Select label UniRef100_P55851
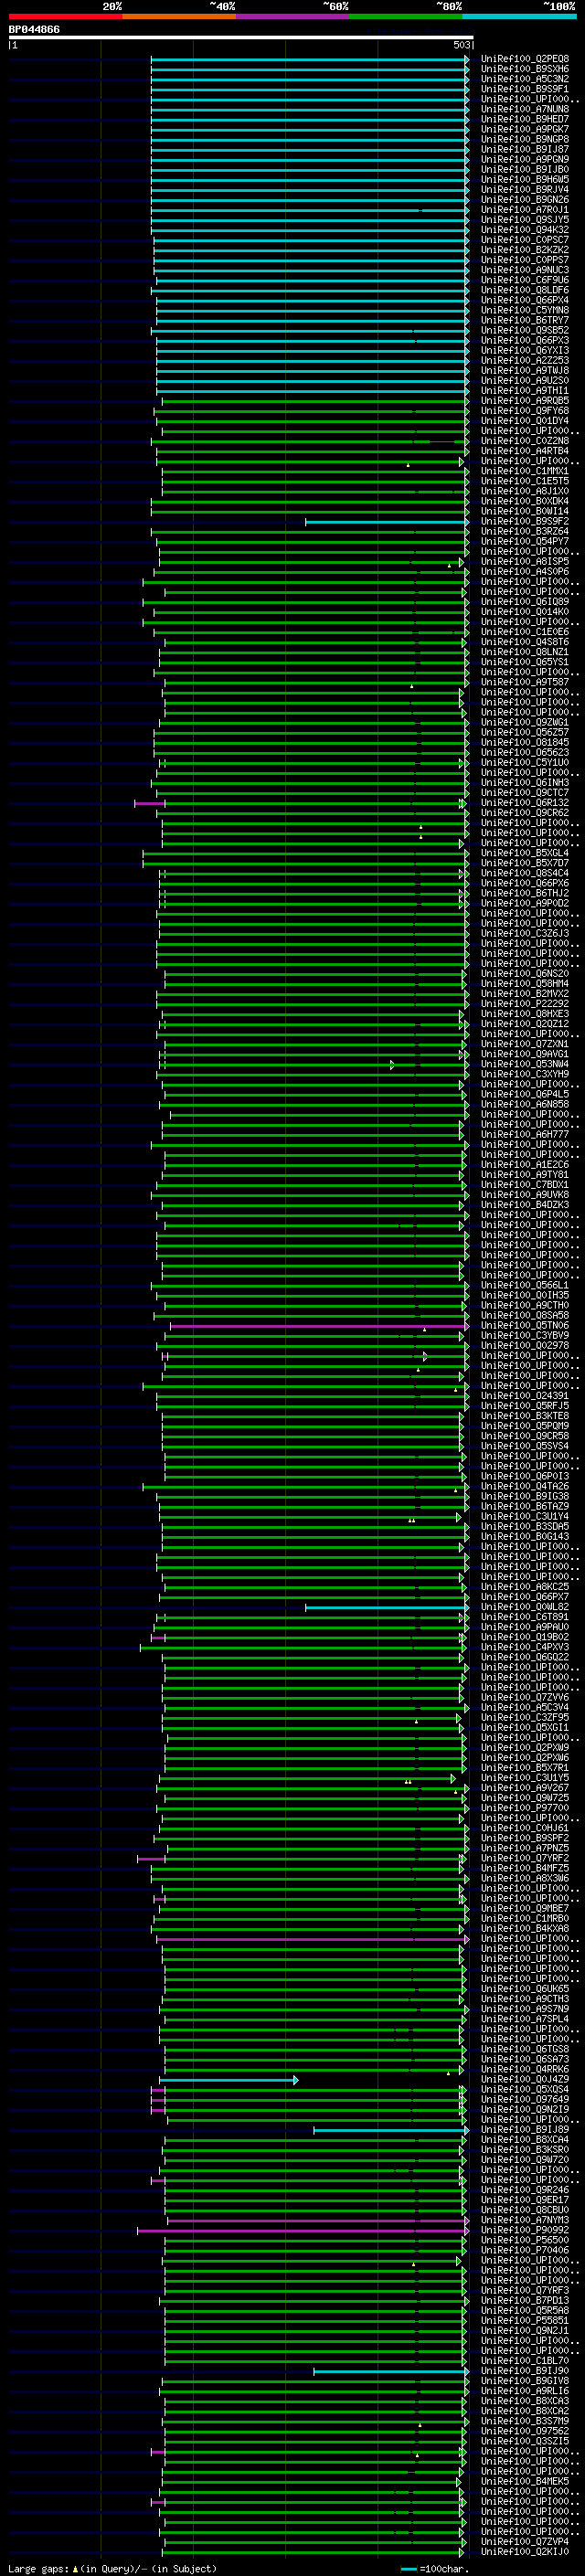The image size is (585, 2576). (x=525, y=2320)
